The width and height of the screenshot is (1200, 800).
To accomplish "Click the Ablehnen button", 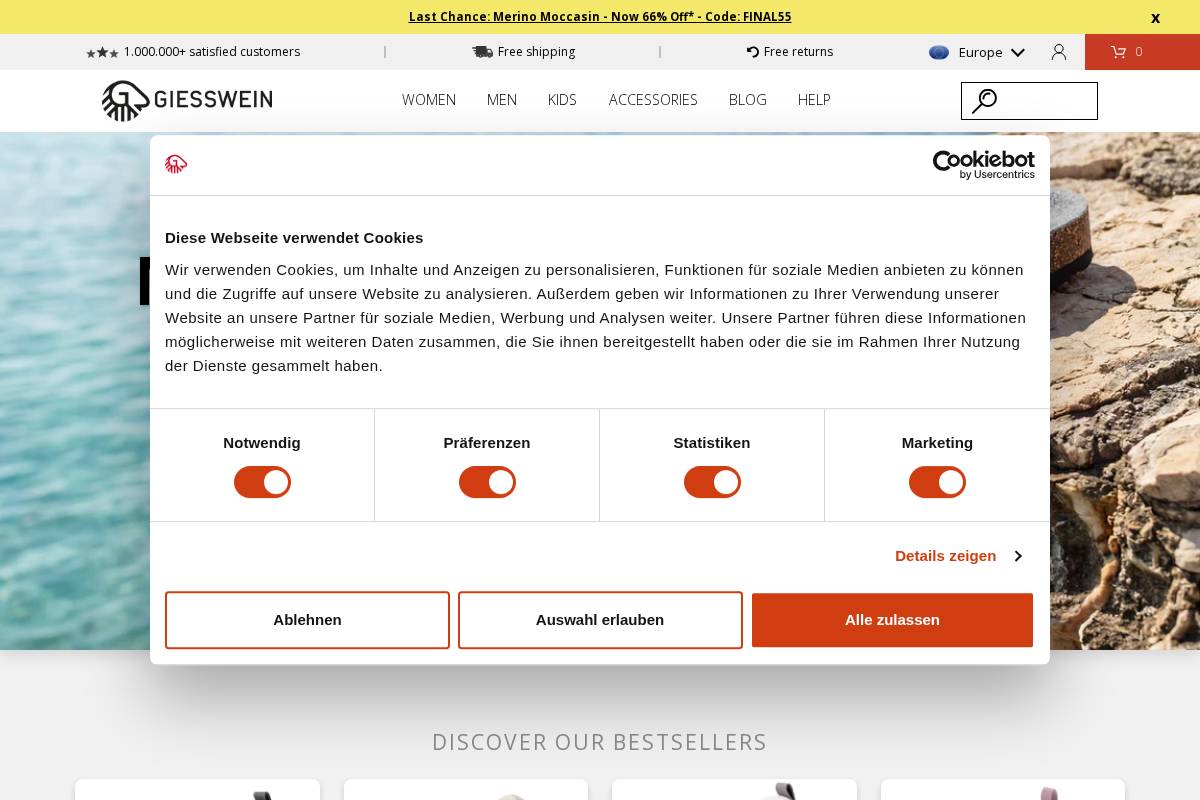I will click(307, 620).
